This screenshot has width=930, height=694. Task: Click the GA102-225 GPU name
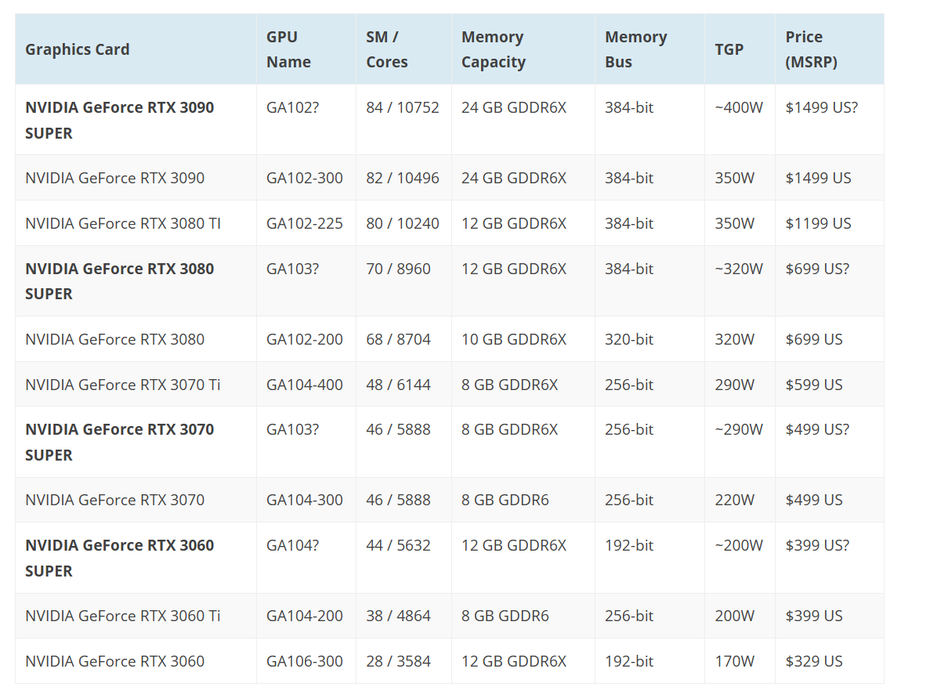click(x=304, y=224)
